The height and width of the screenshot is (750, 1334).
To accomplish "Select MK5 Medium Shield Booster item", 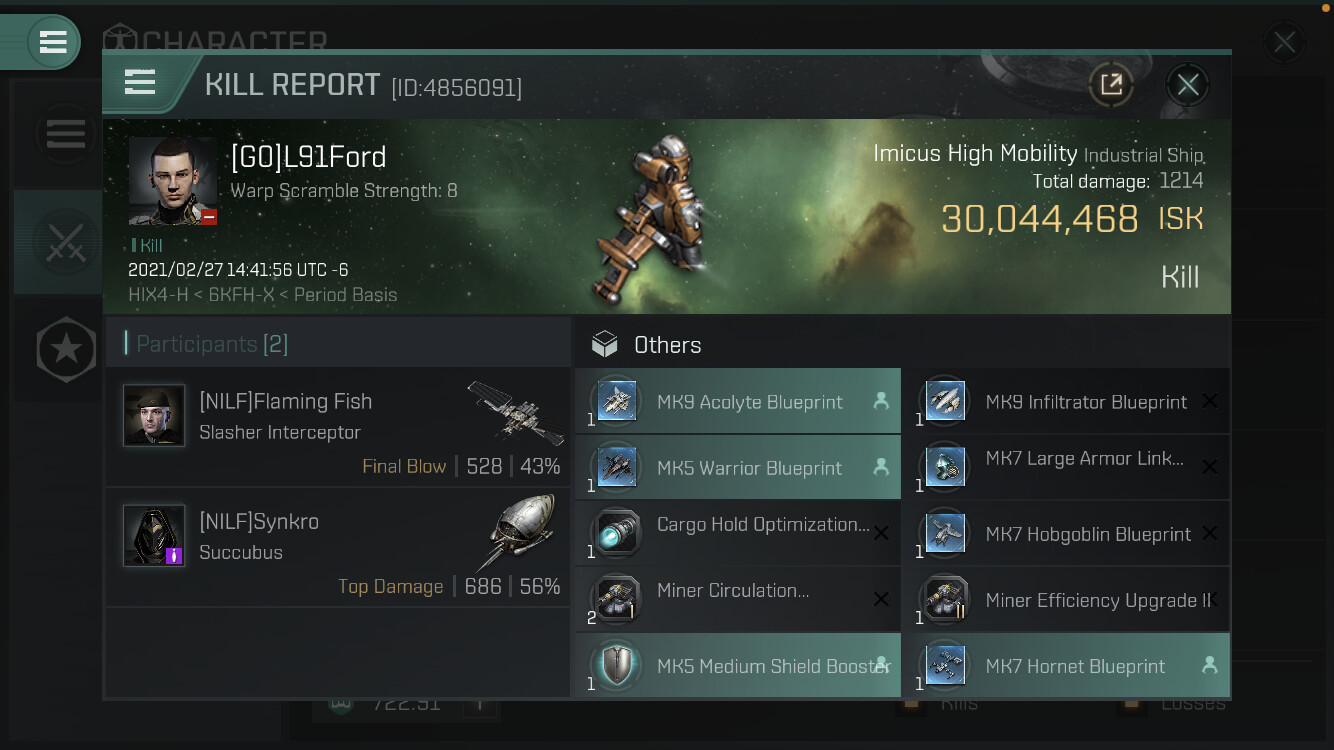I will tap(738, 665).
